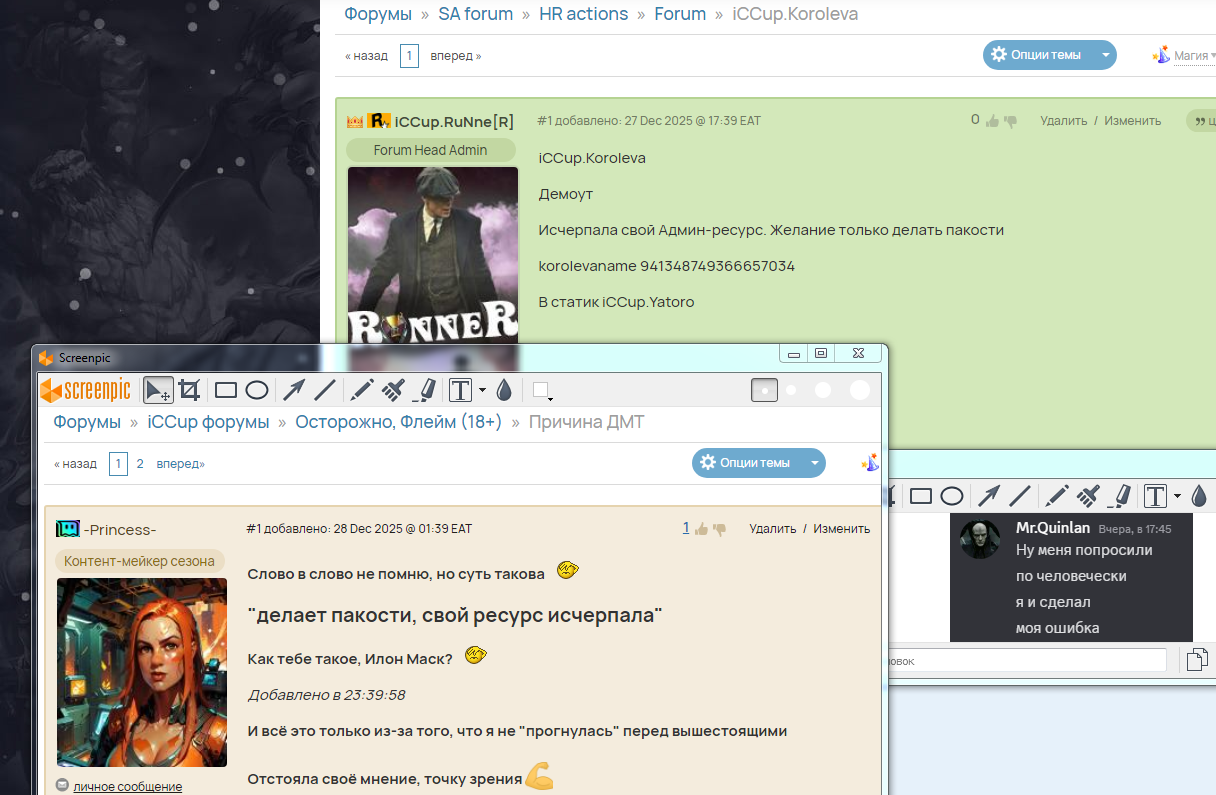Select the arrow tool in front Screenpic window
Screen dimensions: 1216x795
click(293, 390)
